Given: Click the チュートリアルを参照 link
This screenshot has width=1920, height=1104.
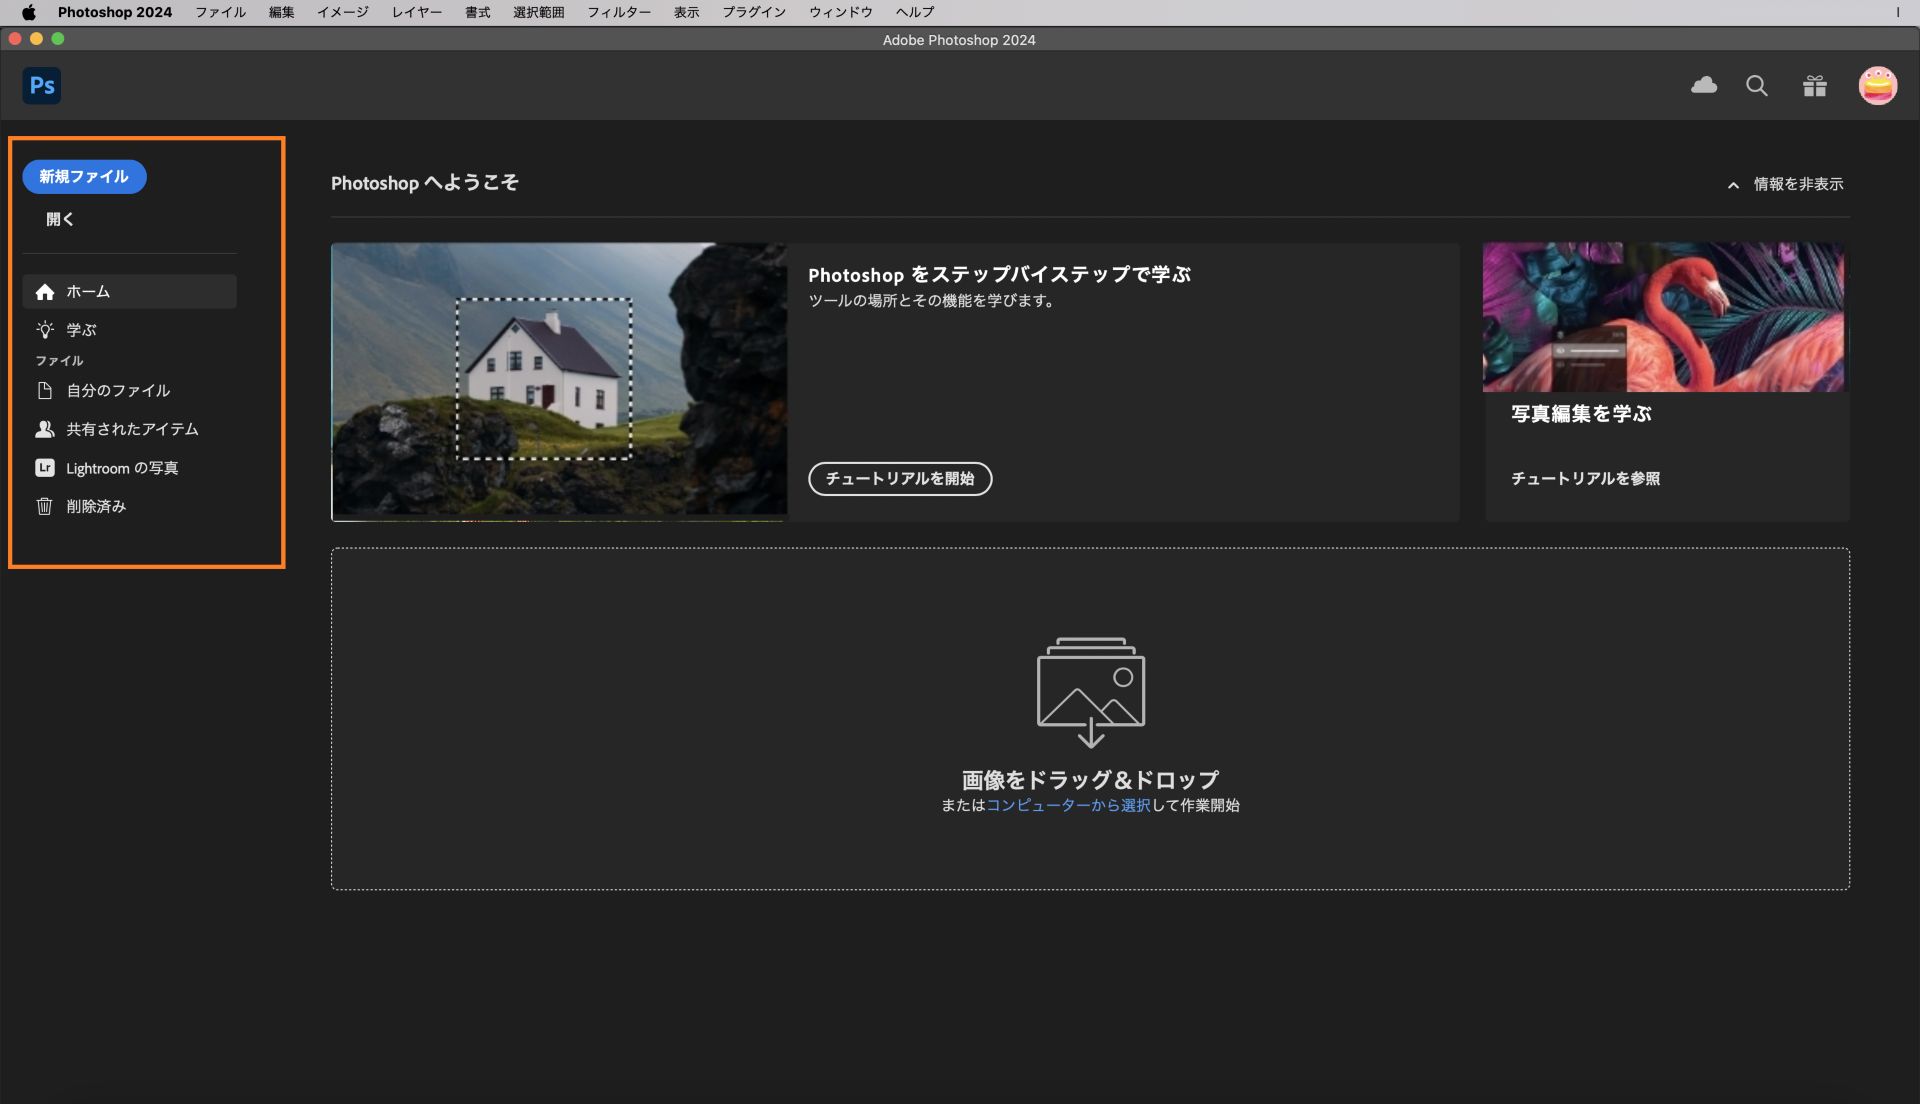Looking at the screenshot, I should [x=1587, y=478].
